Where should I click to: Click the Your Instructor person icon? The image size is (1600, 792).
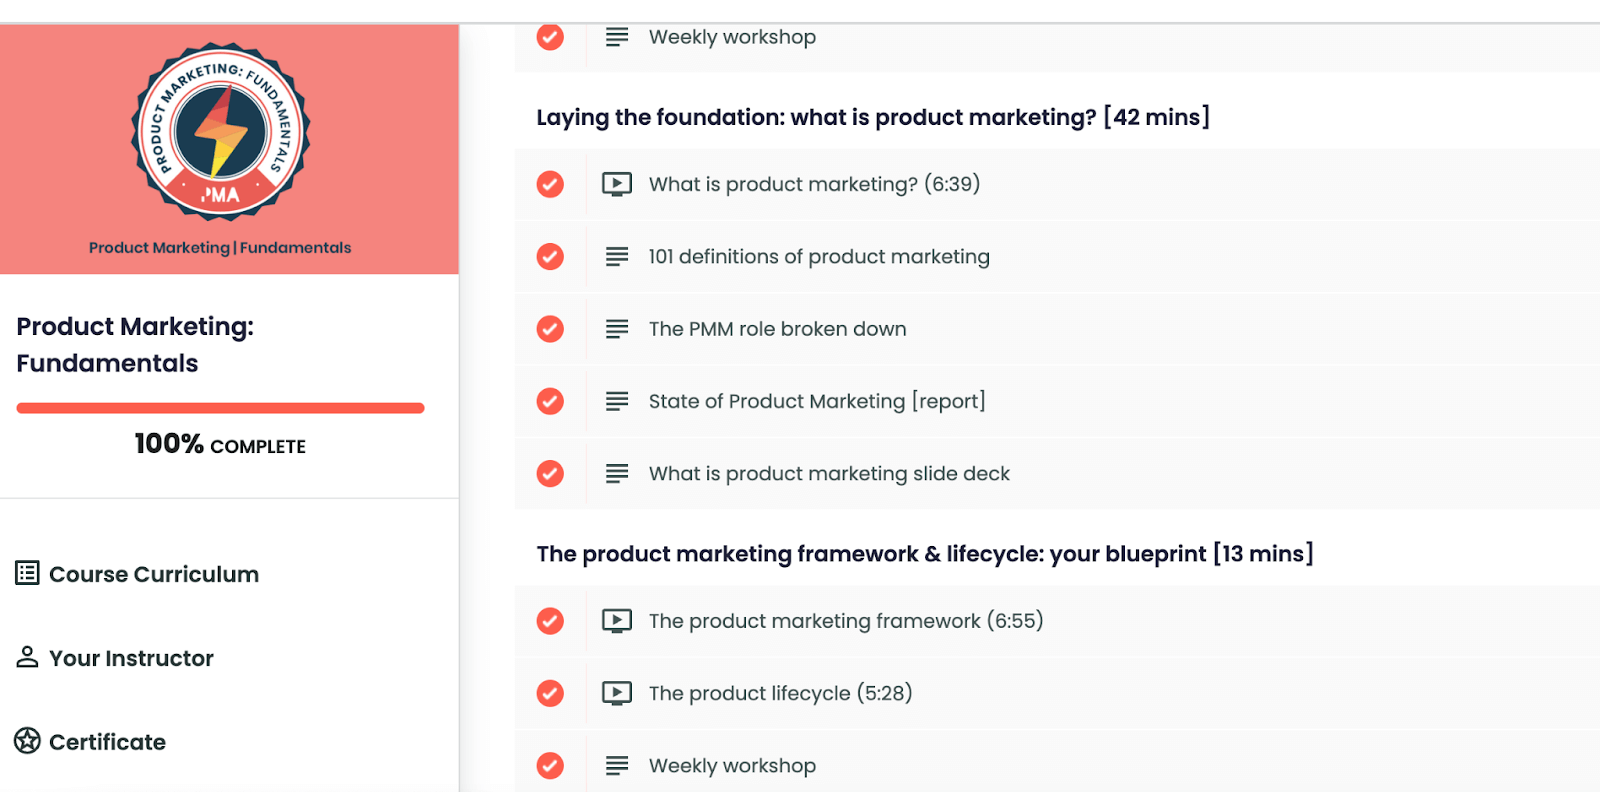click(27, 657)
